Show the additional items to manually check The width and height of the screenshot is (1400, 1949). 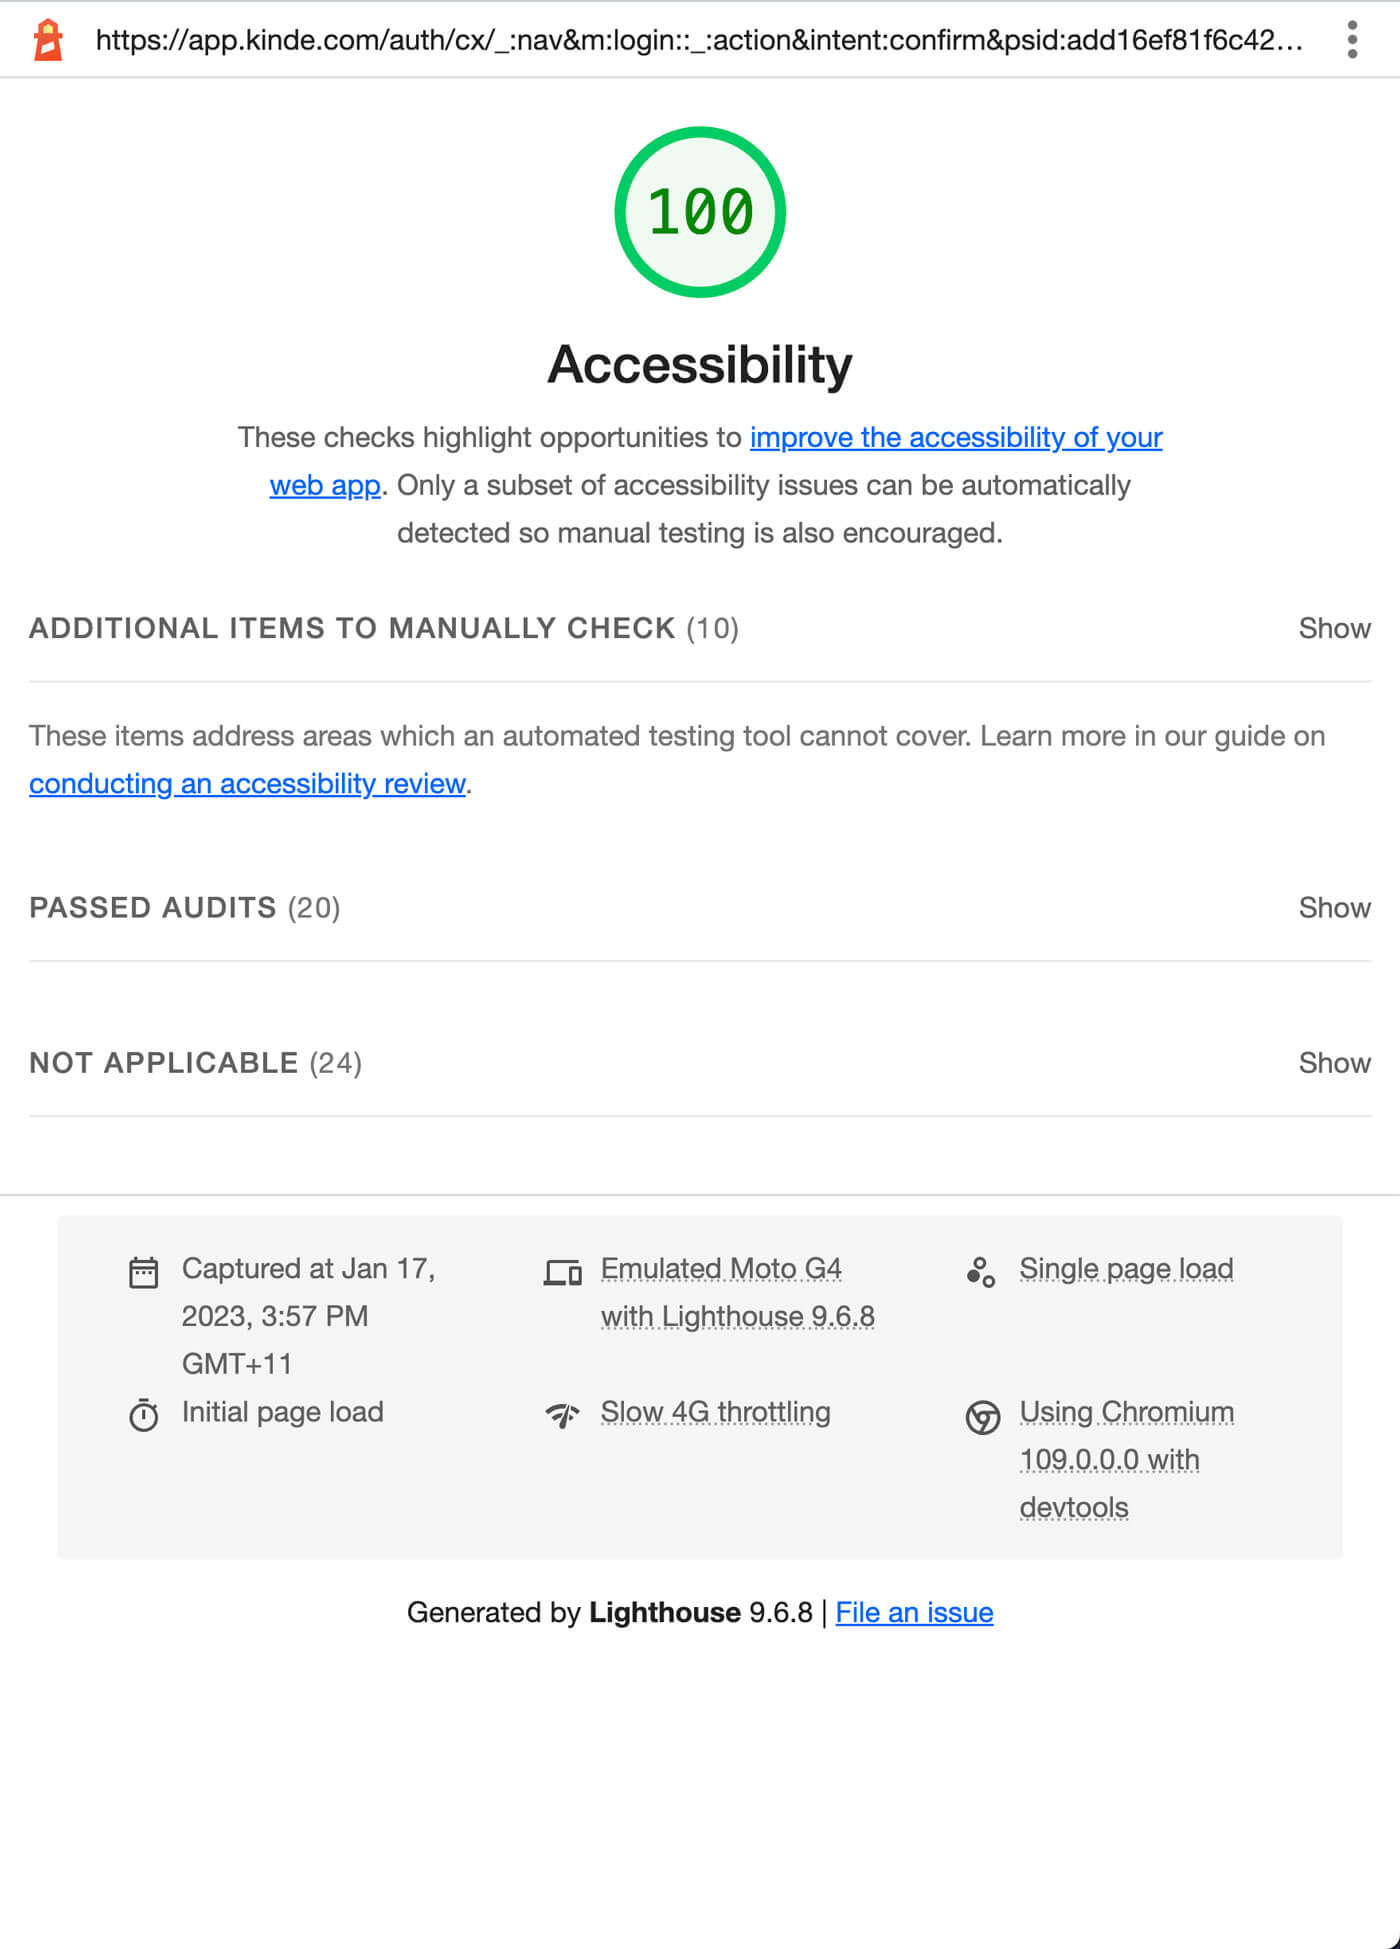1334,628
